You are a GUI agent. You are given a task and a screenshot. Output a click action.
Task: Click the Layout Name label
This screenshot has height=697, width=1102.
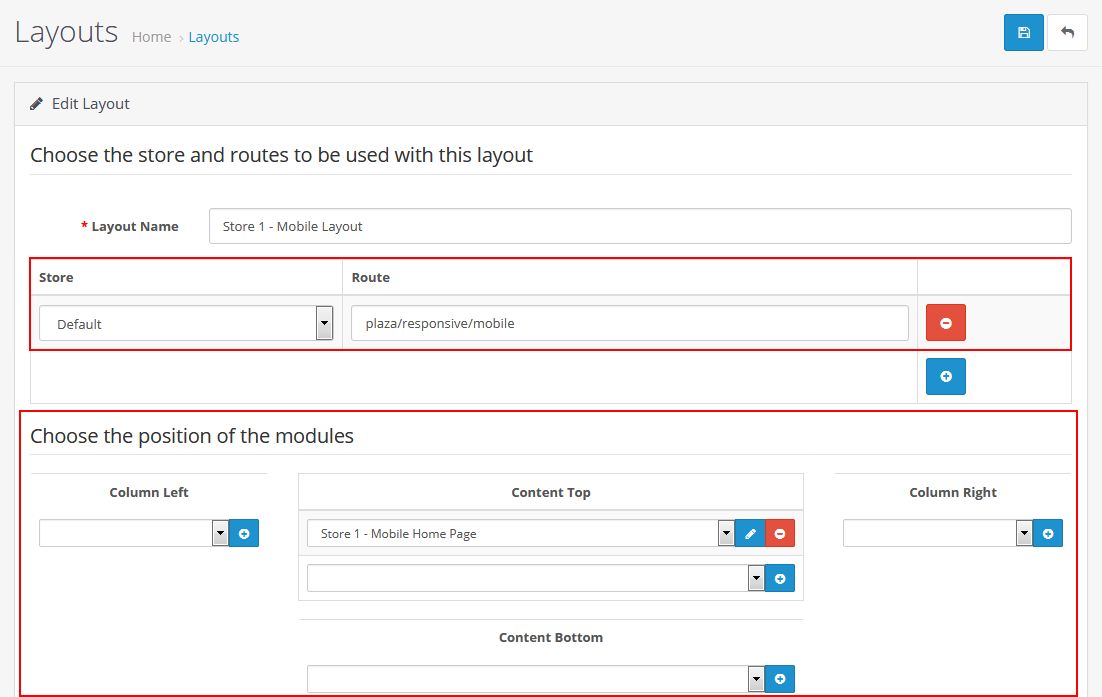coord(135,226)
